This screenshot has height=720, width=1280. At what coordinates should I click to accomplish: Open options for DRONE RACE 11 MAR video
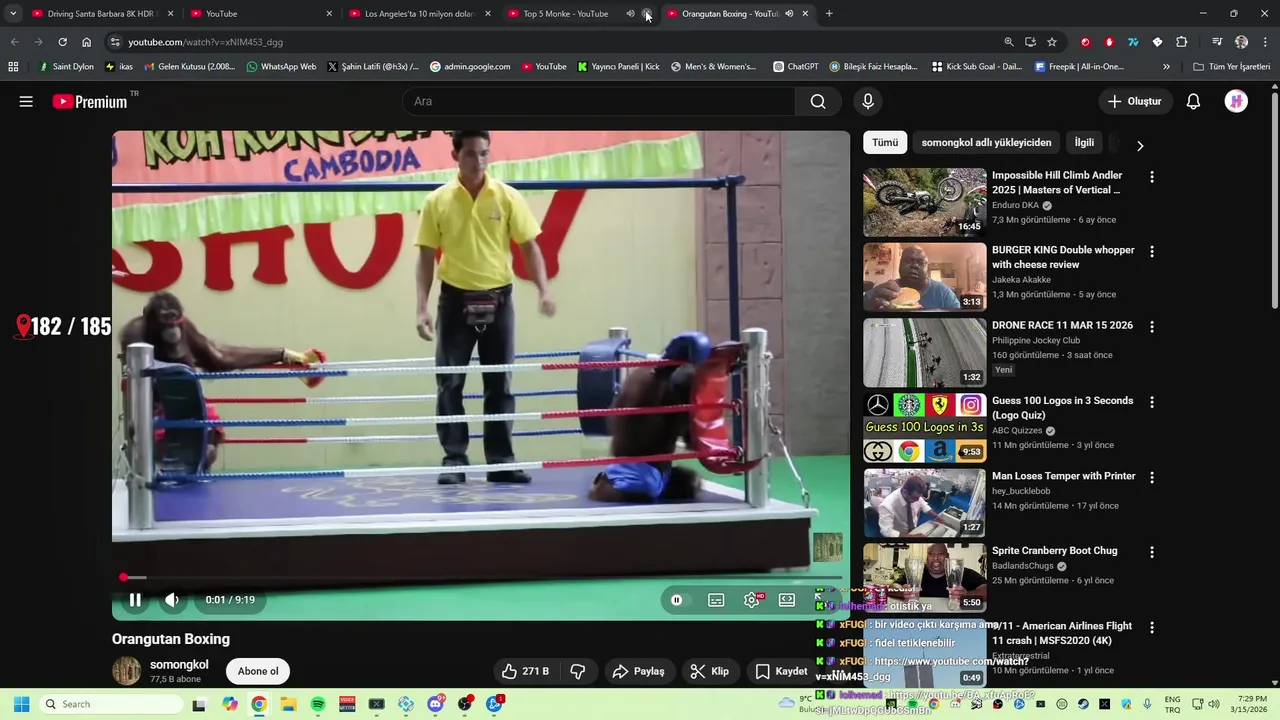click(1152, 327)
